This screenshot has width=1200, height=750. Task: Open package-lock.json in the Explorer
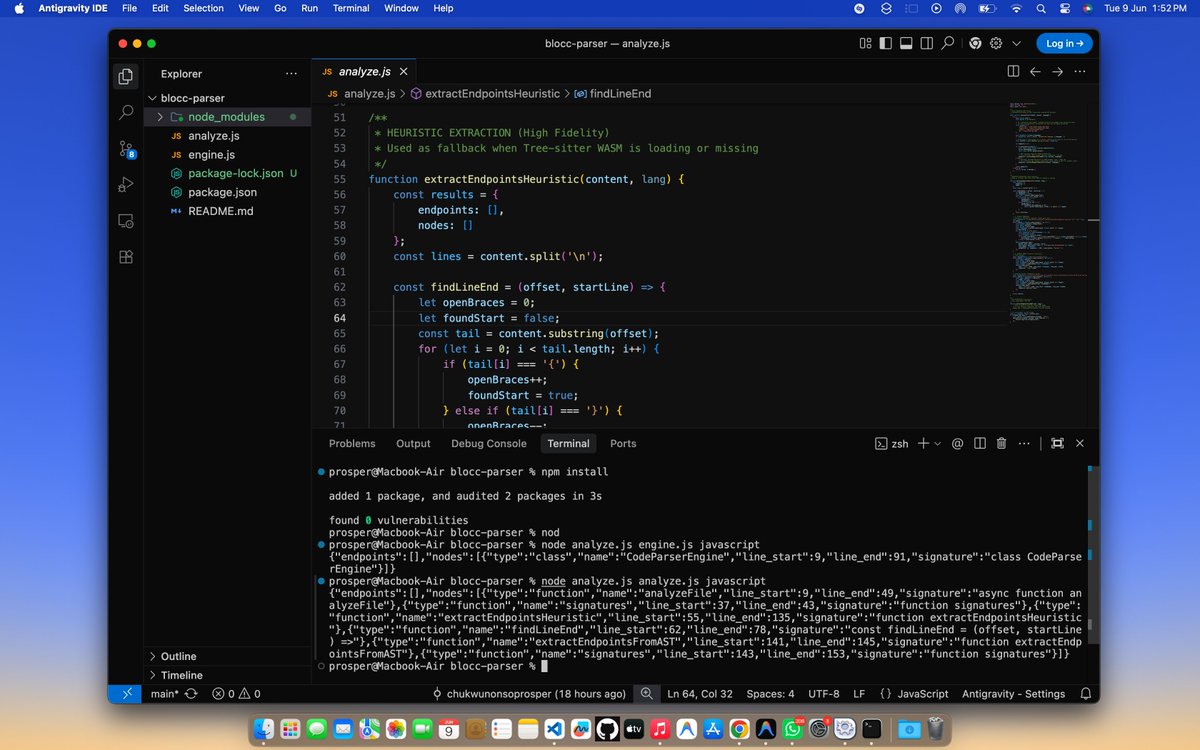click(x=235, y=174)
